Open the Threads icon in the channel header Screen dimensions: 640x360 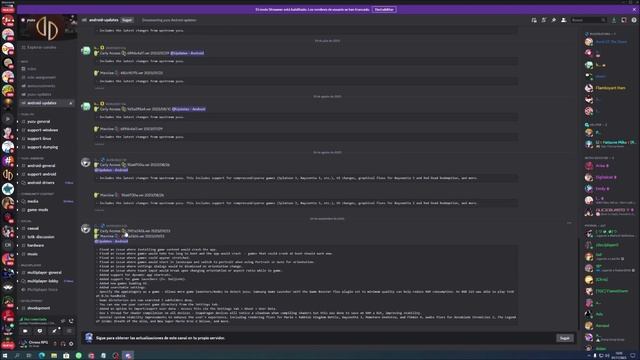(534, 20)
